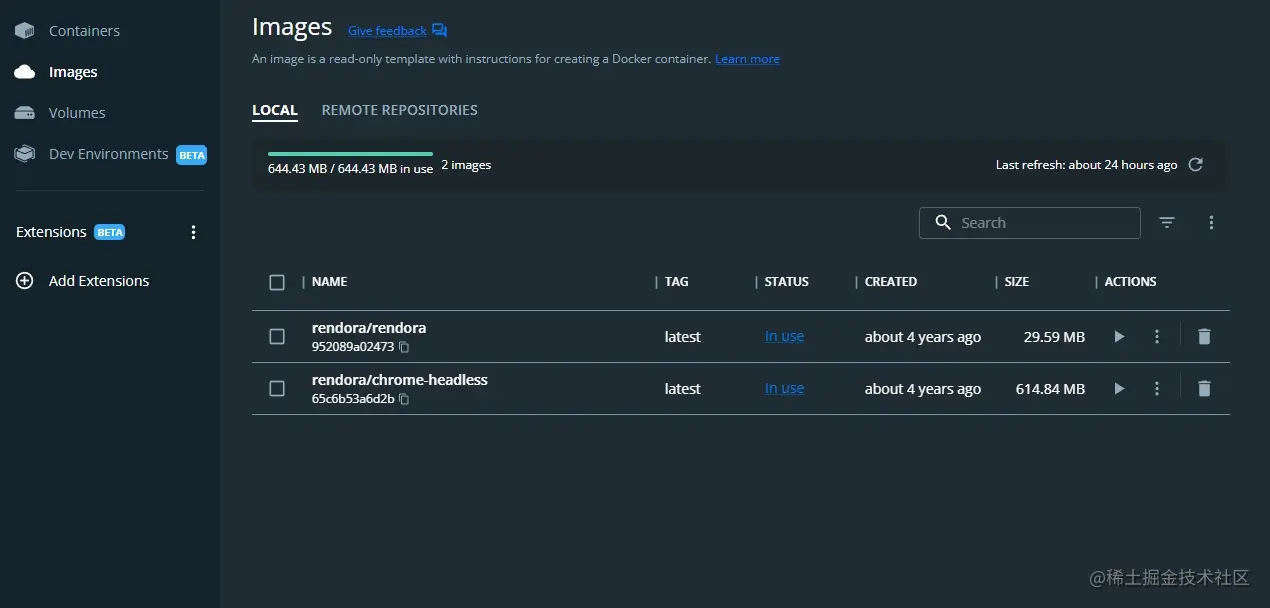Copy image ID 65c6b53a6d2b
Viewport: 1270px width, 608px height.
pos(404,400)
